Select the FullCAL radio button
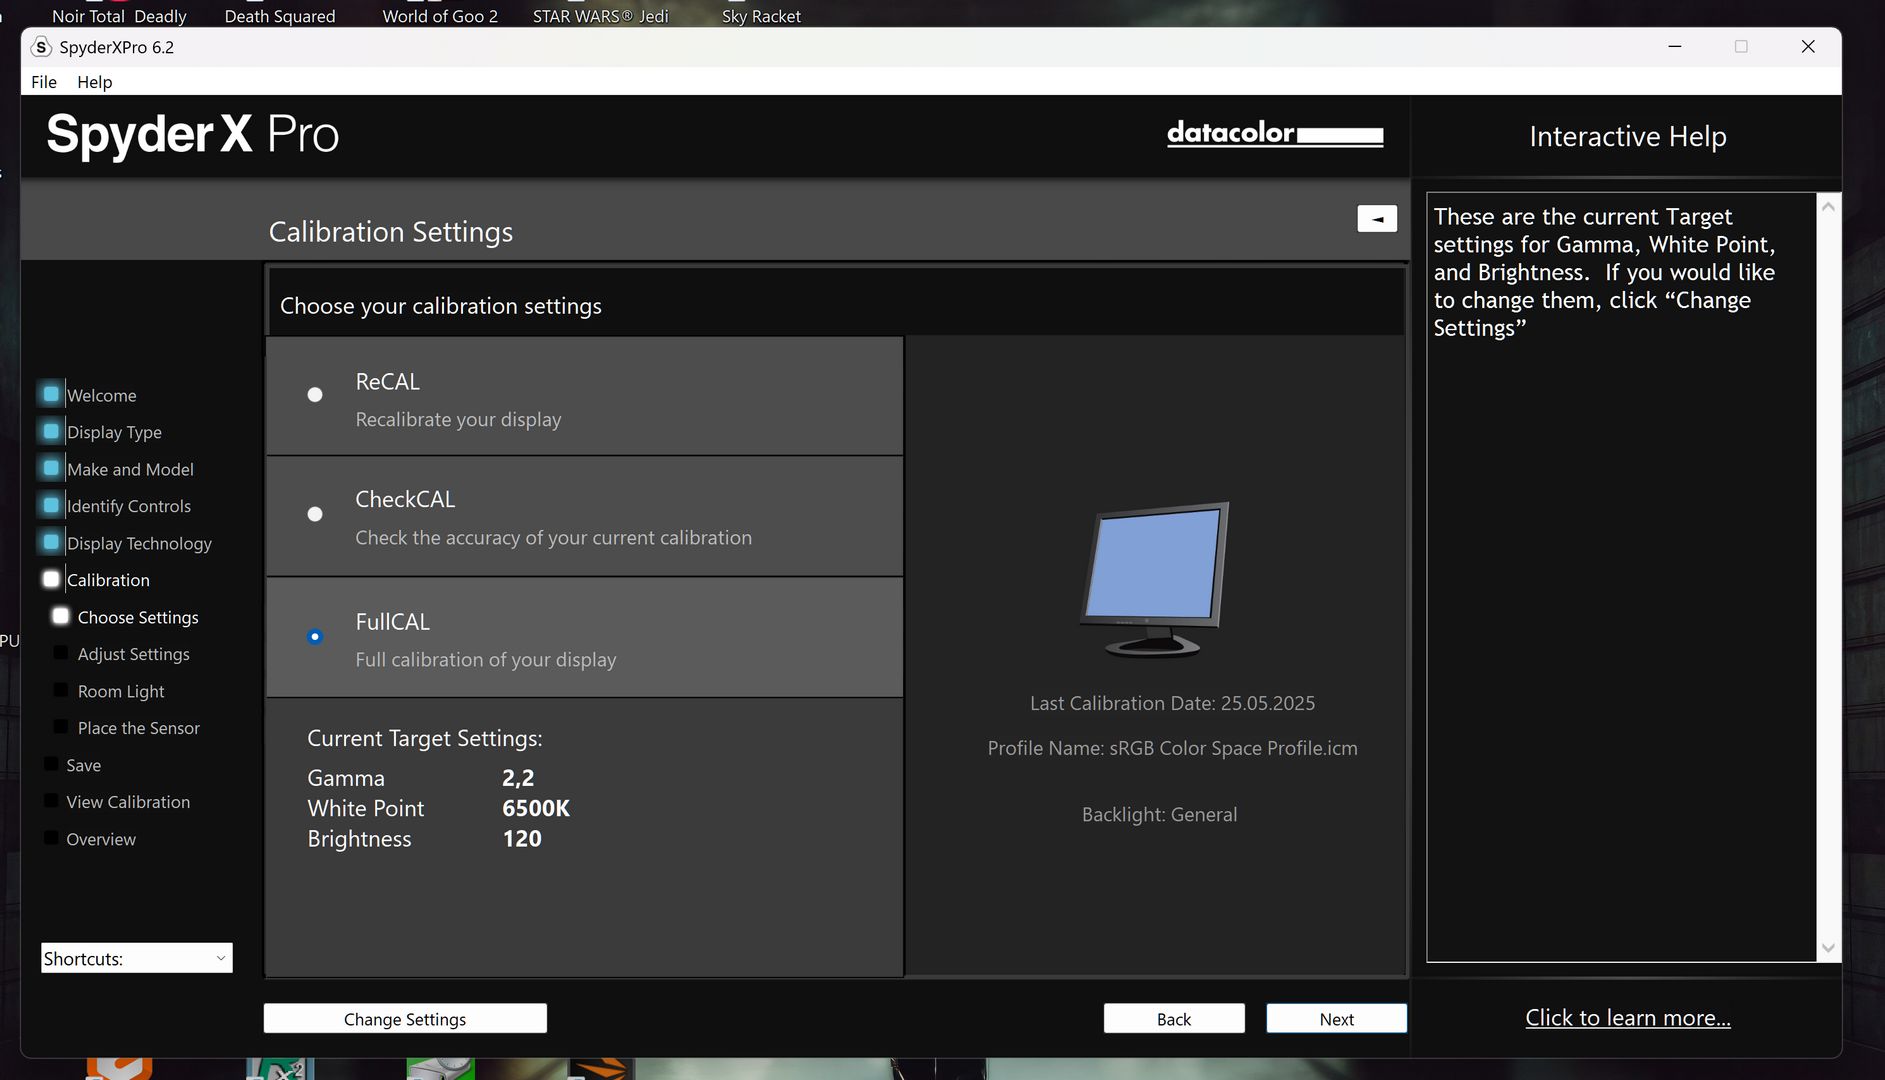Screen dimensions: 1885x1080 [x=315, y=637]
